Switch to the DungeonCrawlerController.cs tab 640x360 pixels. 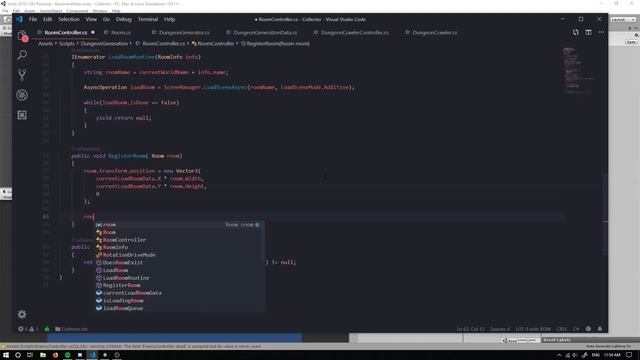tap(354, 32)
